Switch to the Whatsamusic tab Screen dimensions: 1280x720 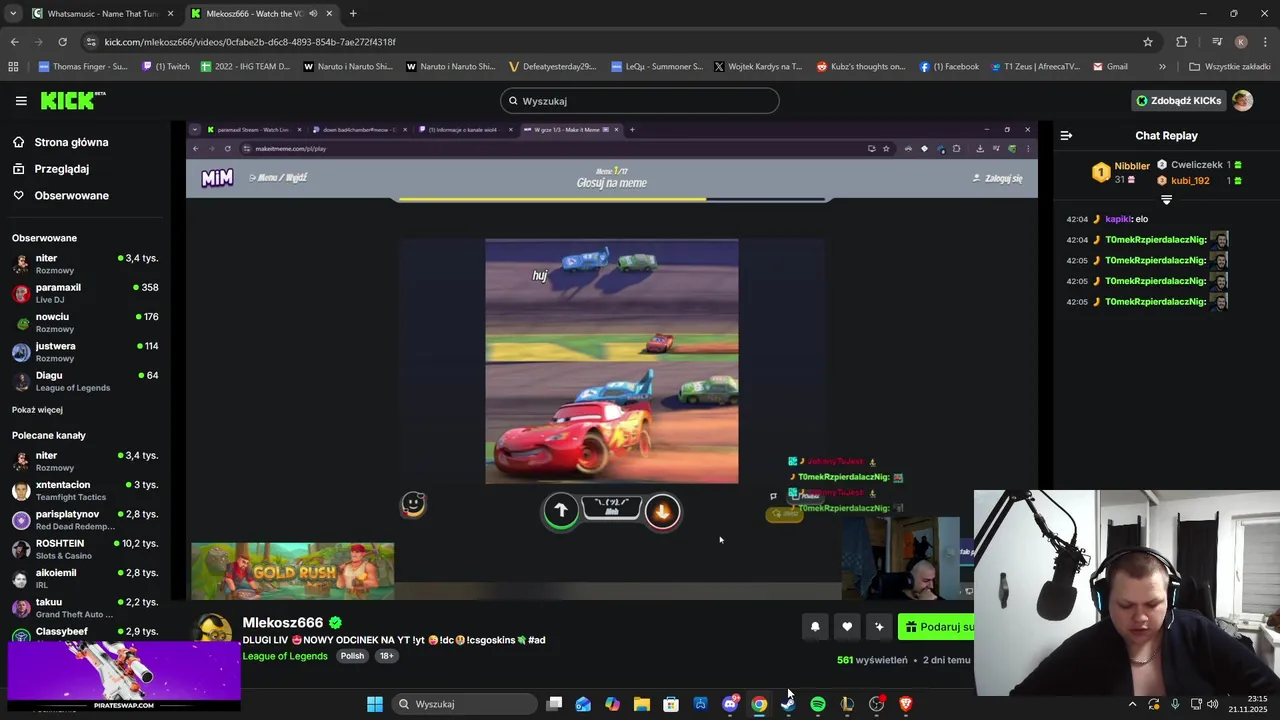pyautogui.click(x=102, y=14)
